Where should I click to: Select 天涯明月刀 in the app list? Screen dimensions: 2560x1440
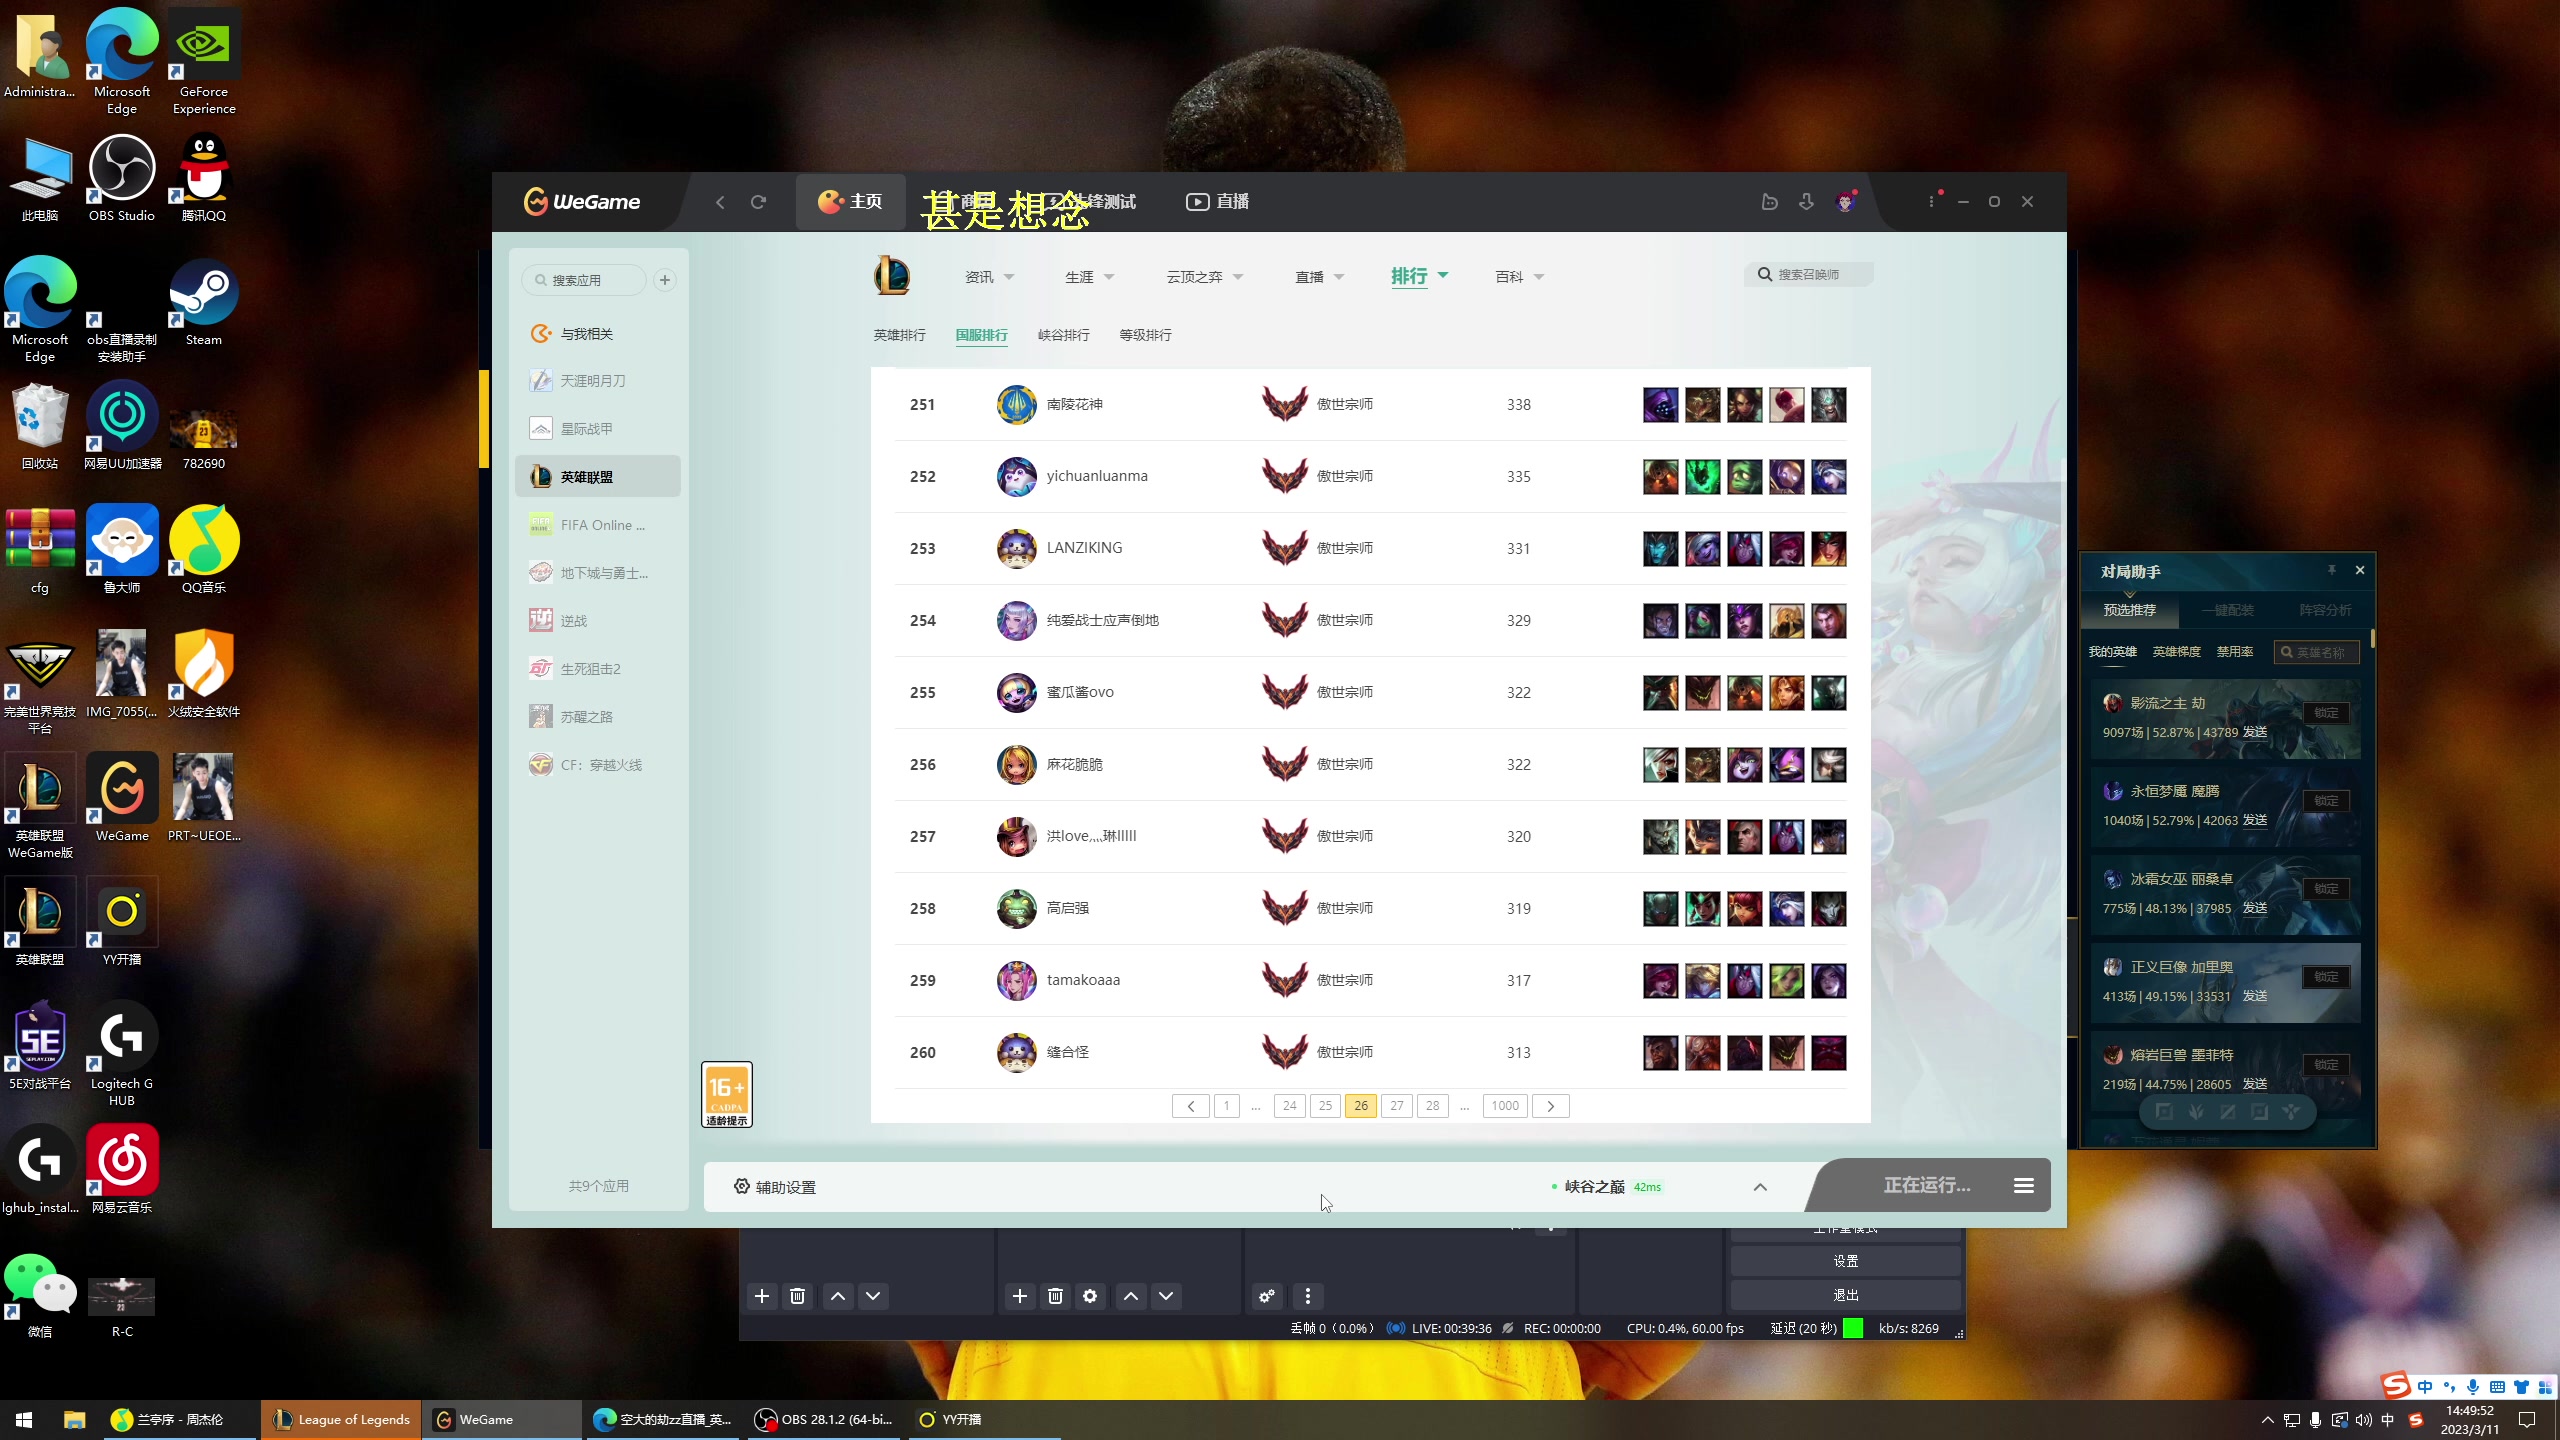[598, 381]
